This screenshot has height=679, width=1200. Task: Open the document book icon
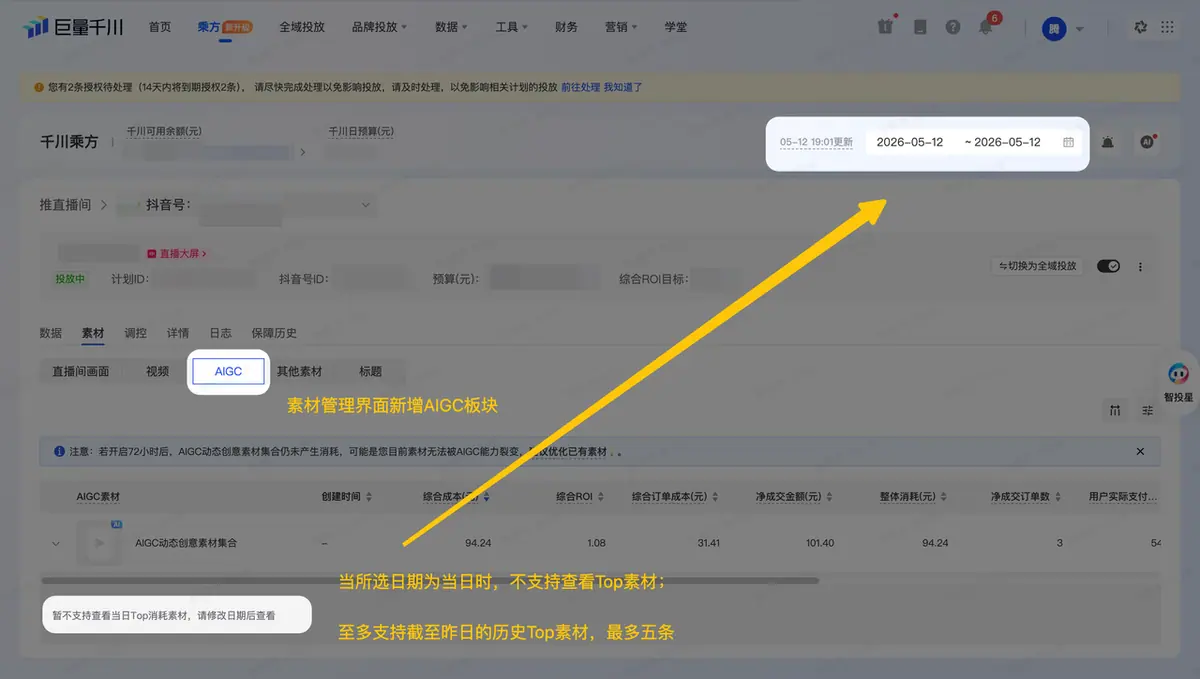(x=920, y=27)
